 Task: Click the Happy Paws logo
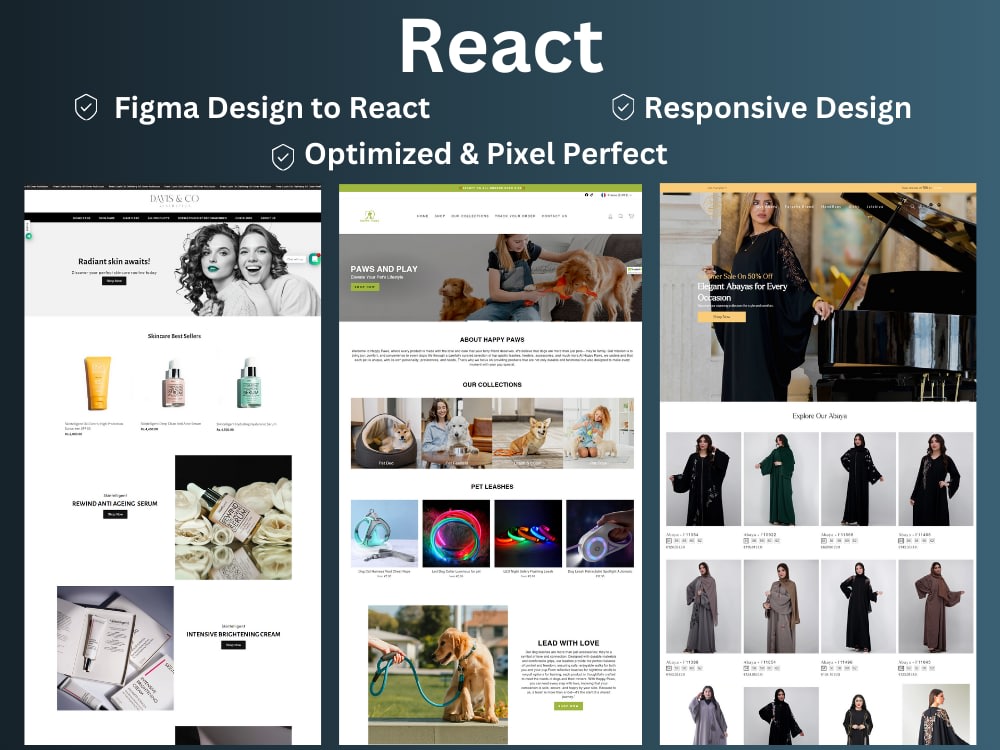click(369, 216)
